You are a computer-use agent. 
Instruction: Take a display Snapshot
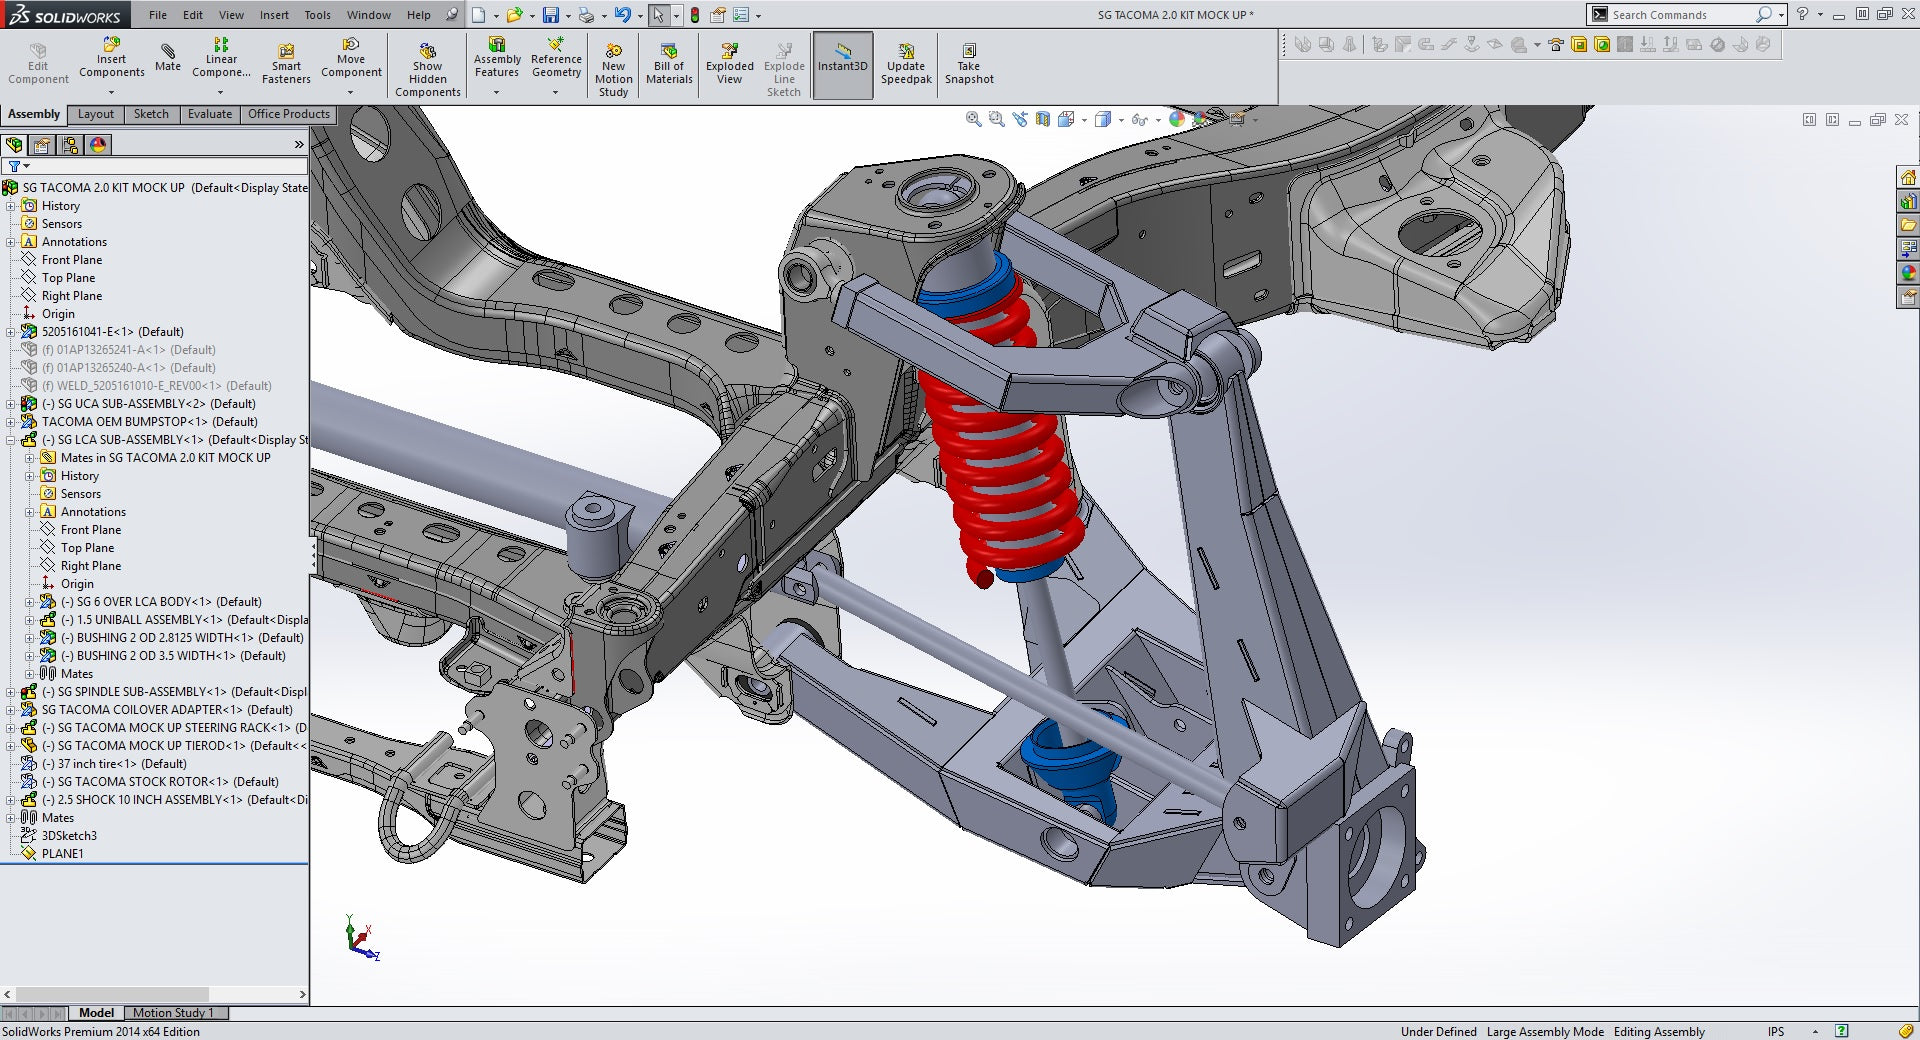tap(969, 64)
